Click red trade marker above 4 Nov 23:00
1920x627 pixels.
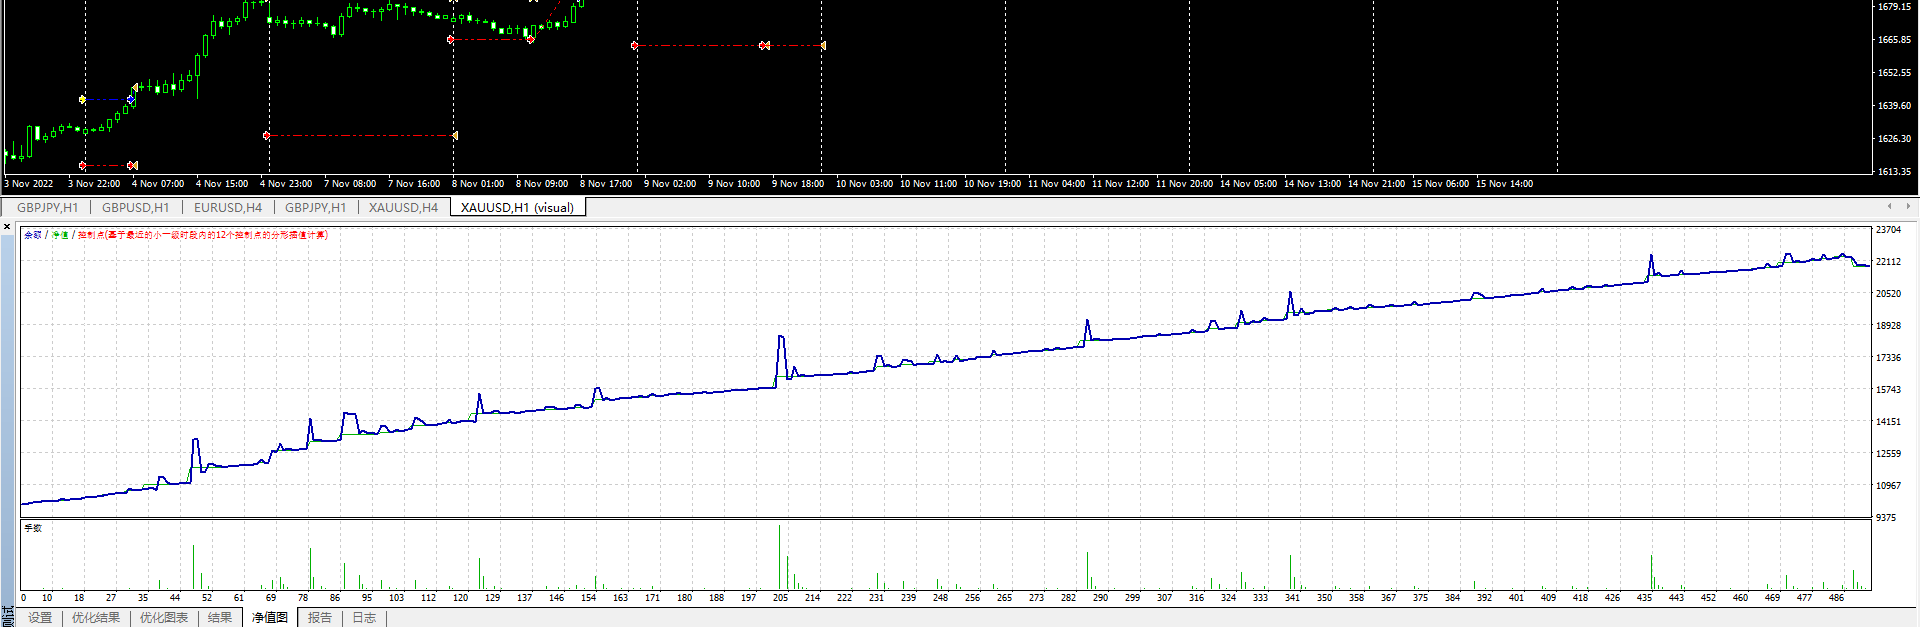click(266, 135)
